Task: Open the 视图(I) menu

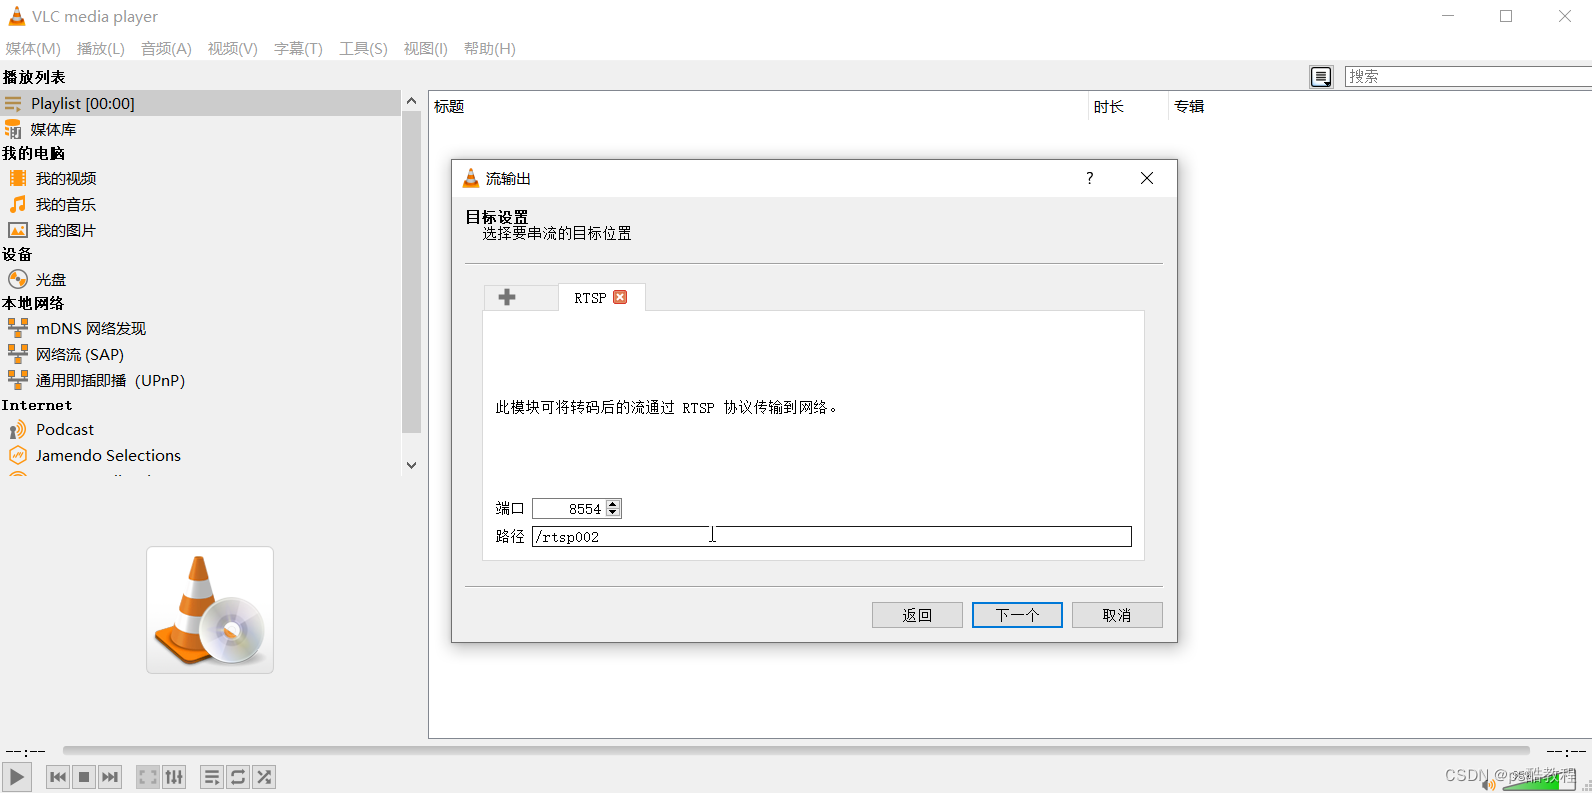Action: pos(426,48)
